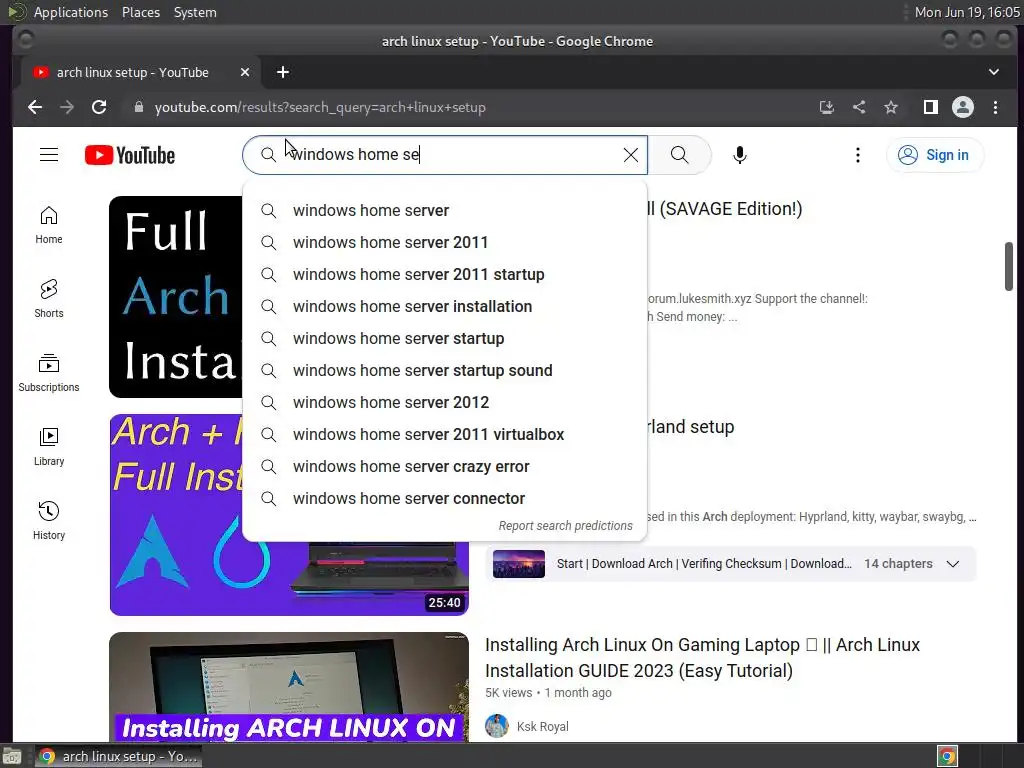The image size is (1024, 768).
Task: Click the magnifier search button
Action: click(x=679, y=155)
